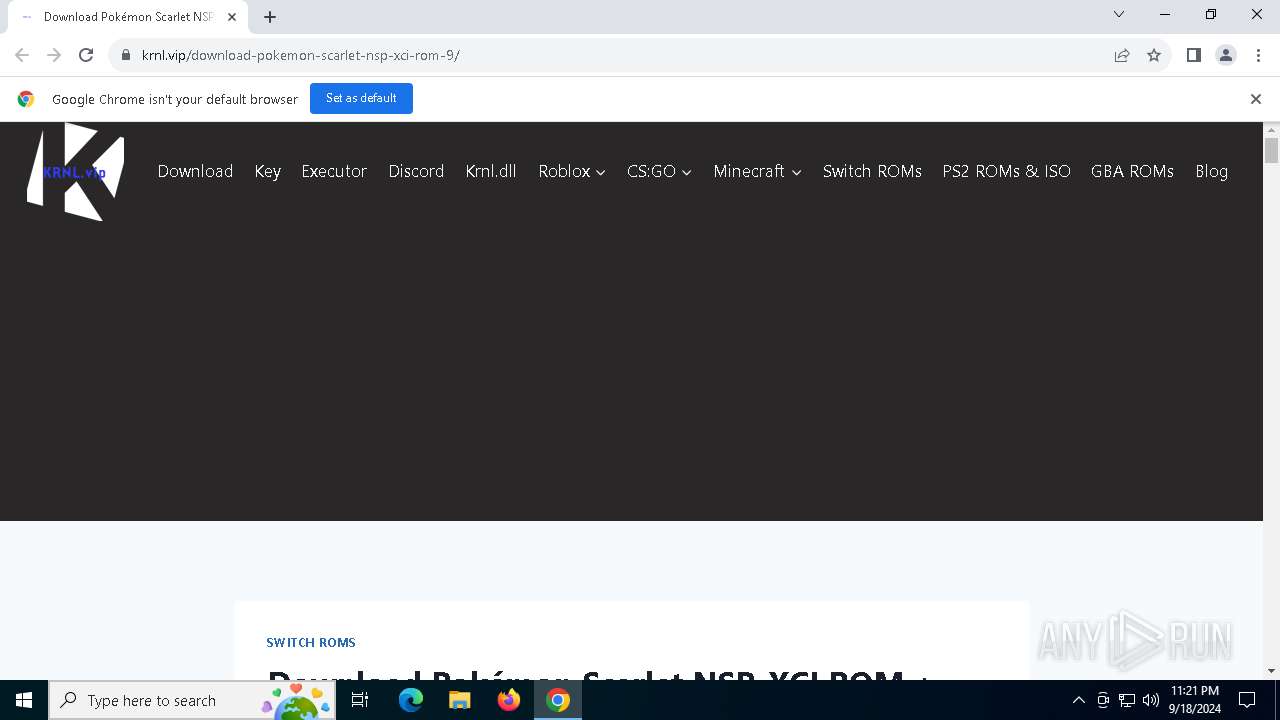1280x720 pixels.
Task: Bookmark this page with star icon
Action: pyautogui.click(x=1154, y=55)
